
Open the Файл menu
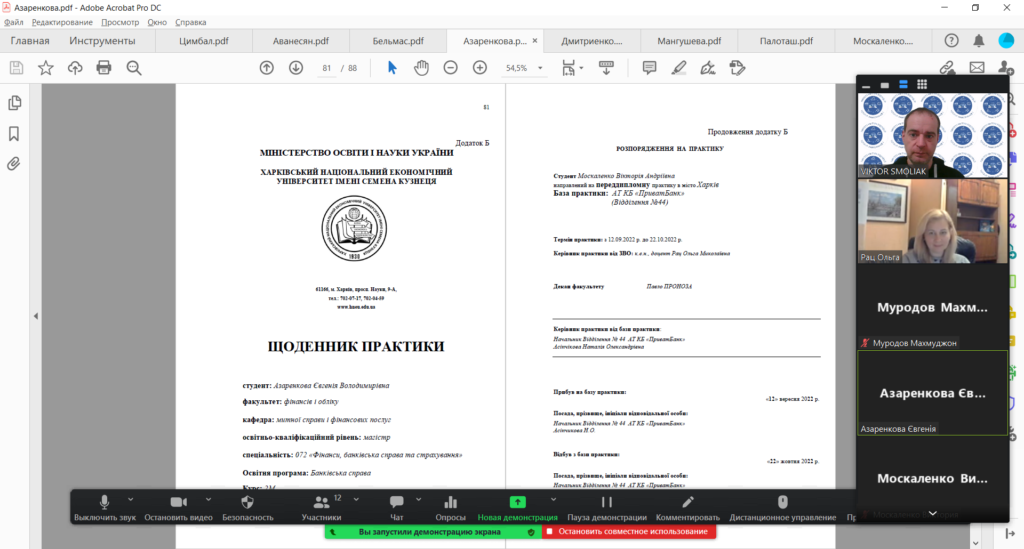(14, 22)
